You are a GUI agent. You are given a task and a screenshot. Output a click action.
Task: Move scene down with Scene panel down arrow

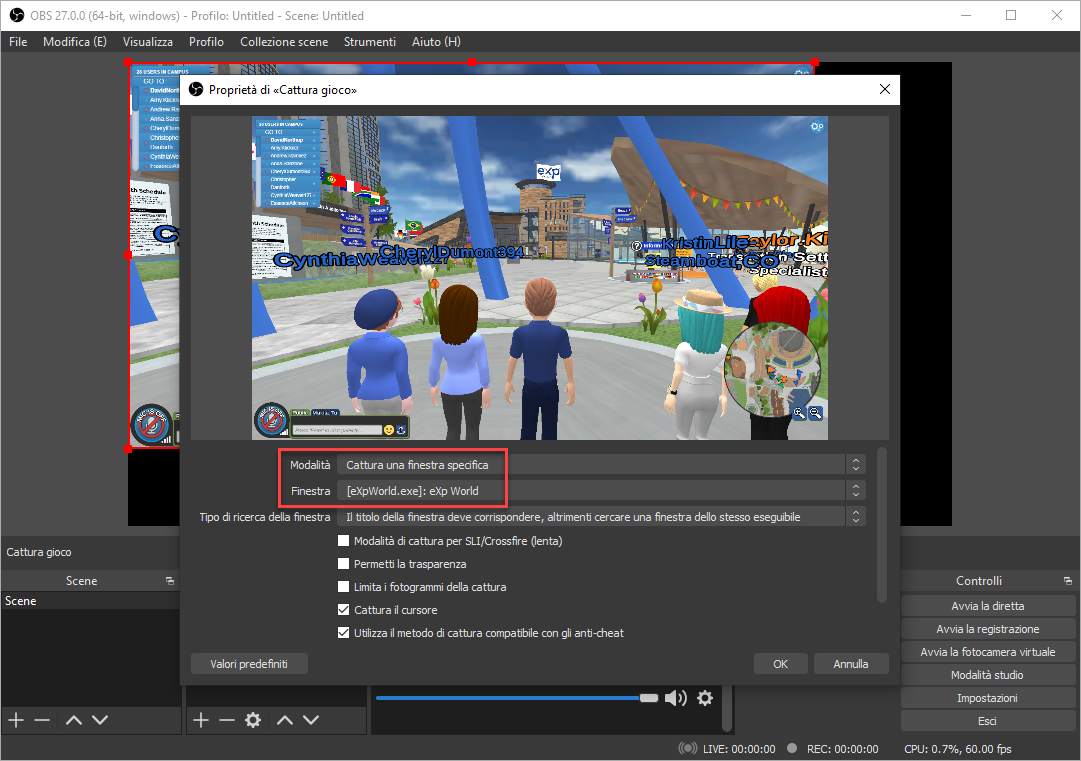point(100,720)
